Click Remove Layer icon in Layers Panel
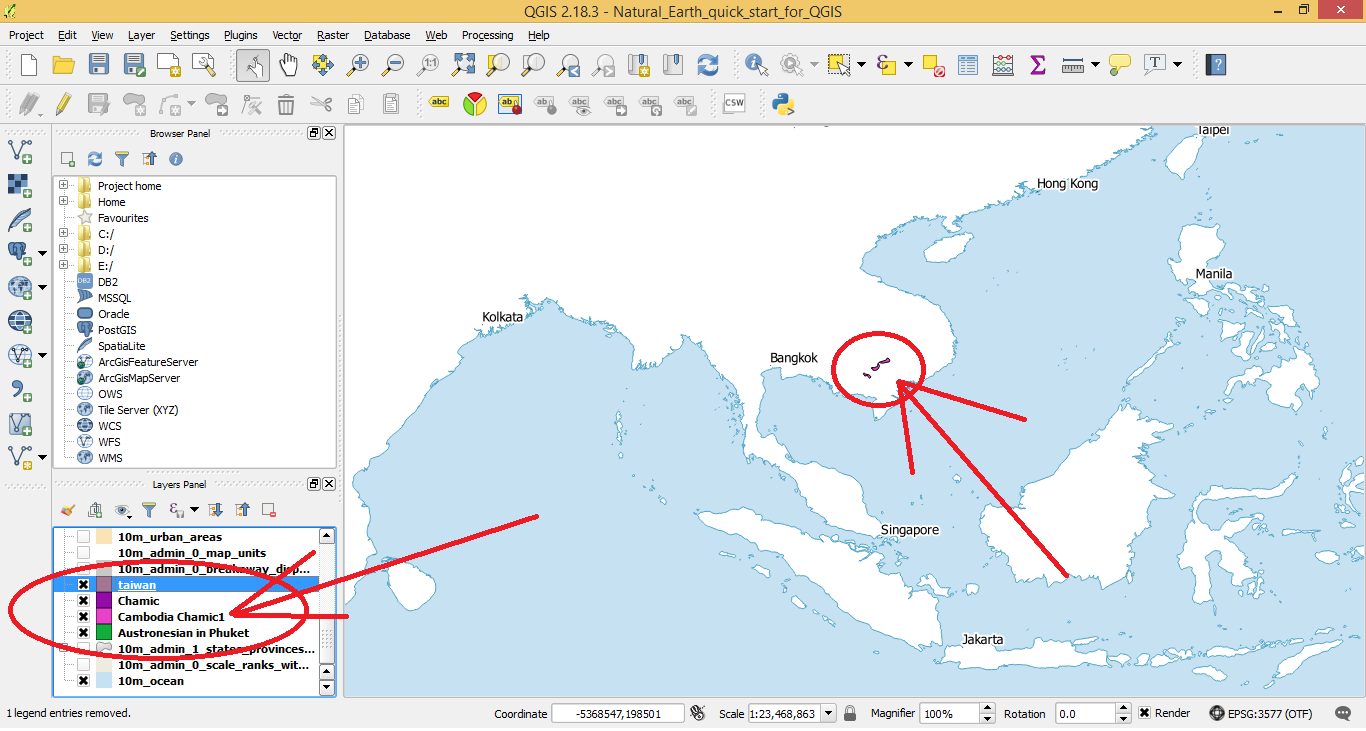The image size is (1366, 731). [268, 510]
